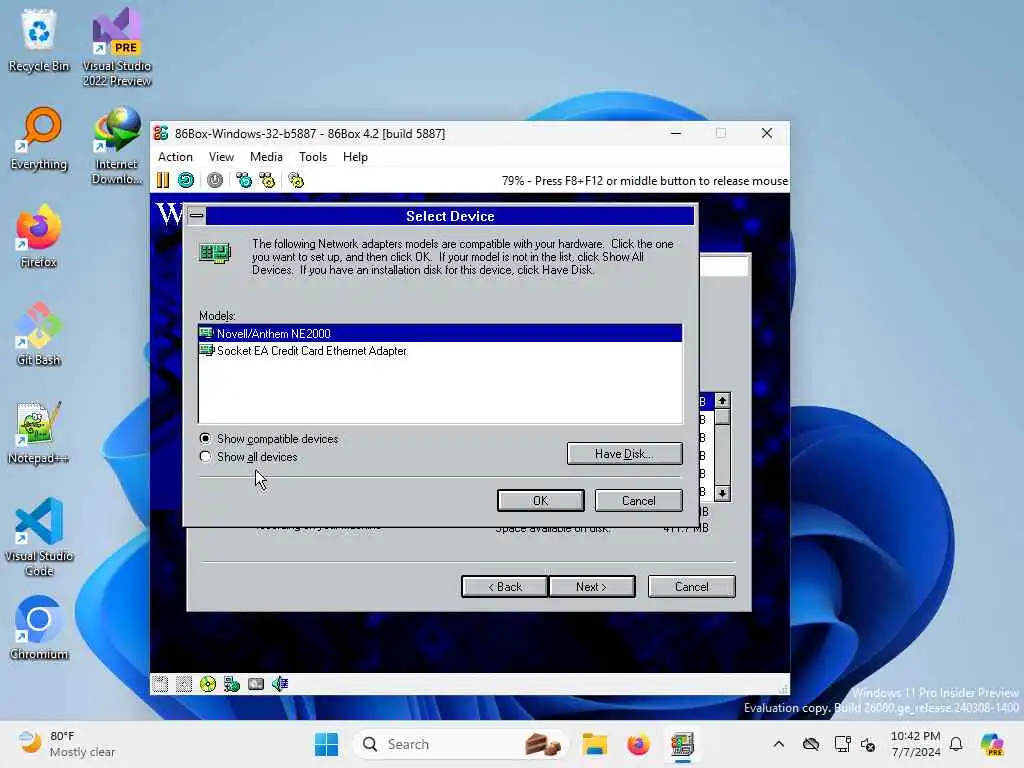Click the Select Device system menu box
This screenshot has width=1024, height=768.
pyautogui.click(x=197, y=216)
